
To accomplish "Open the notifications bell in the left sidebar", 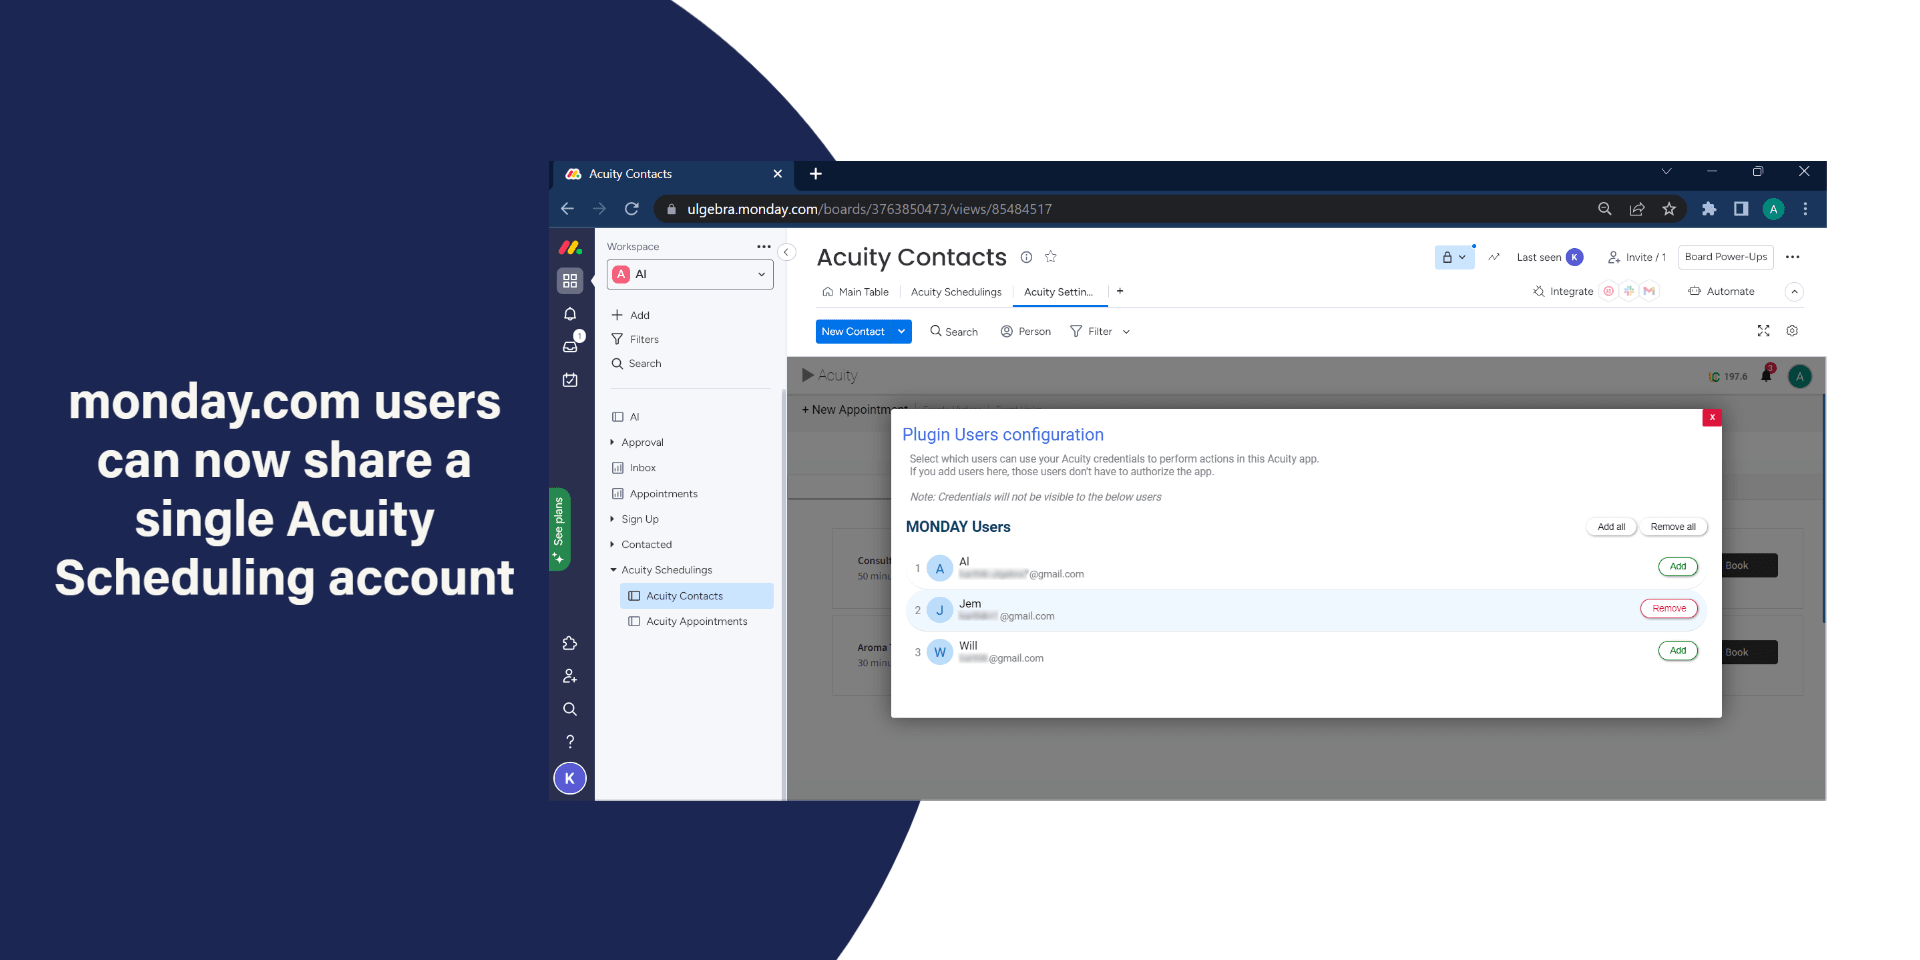I will [570, 314].
